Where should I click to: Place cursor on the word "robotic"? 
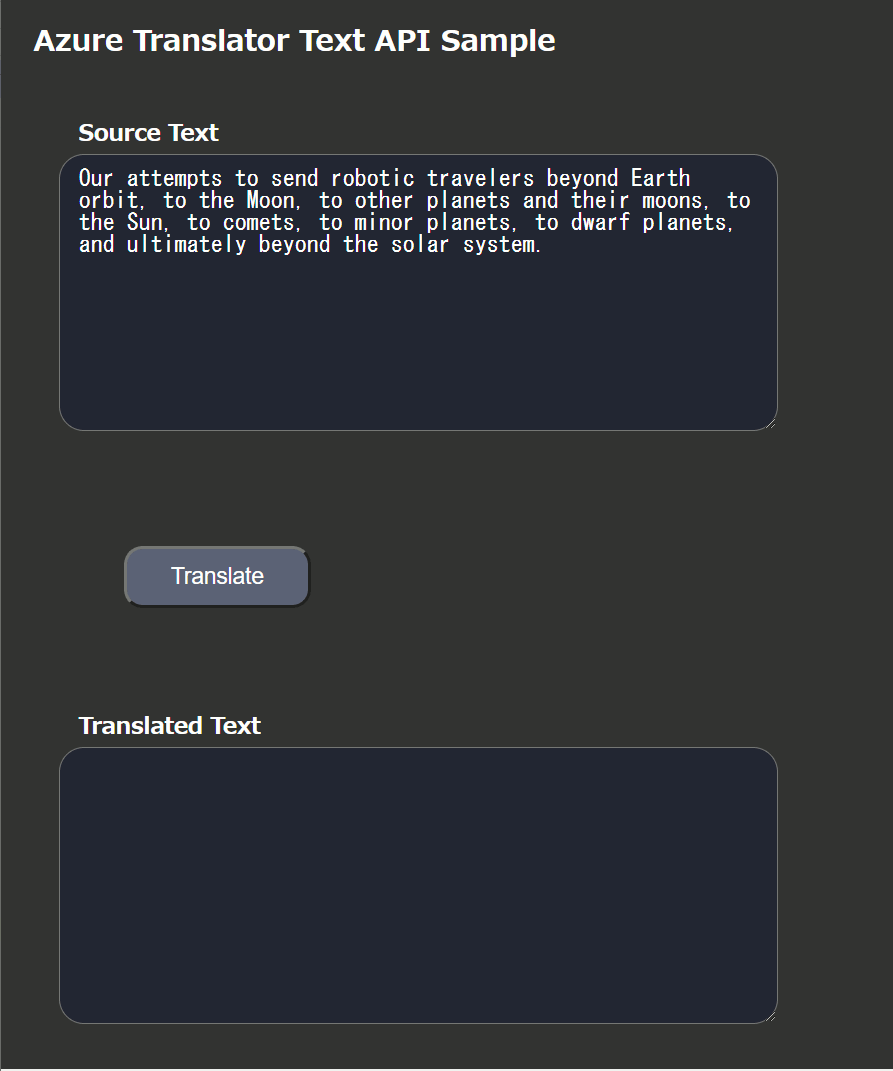coord(372,179)
